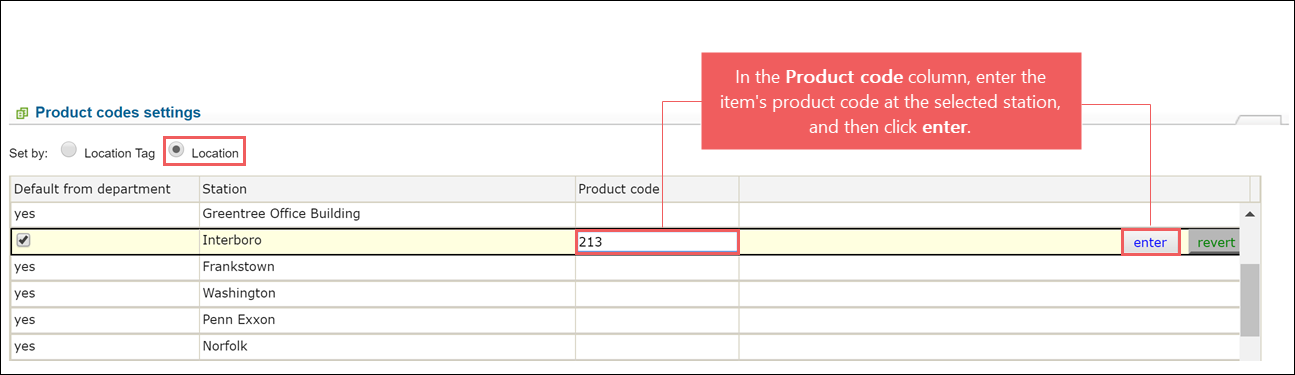Uncheck the default from department checkbox for Interboro
The width and height of the screenshot is (1295, 375).
click(x=24, y=241)
